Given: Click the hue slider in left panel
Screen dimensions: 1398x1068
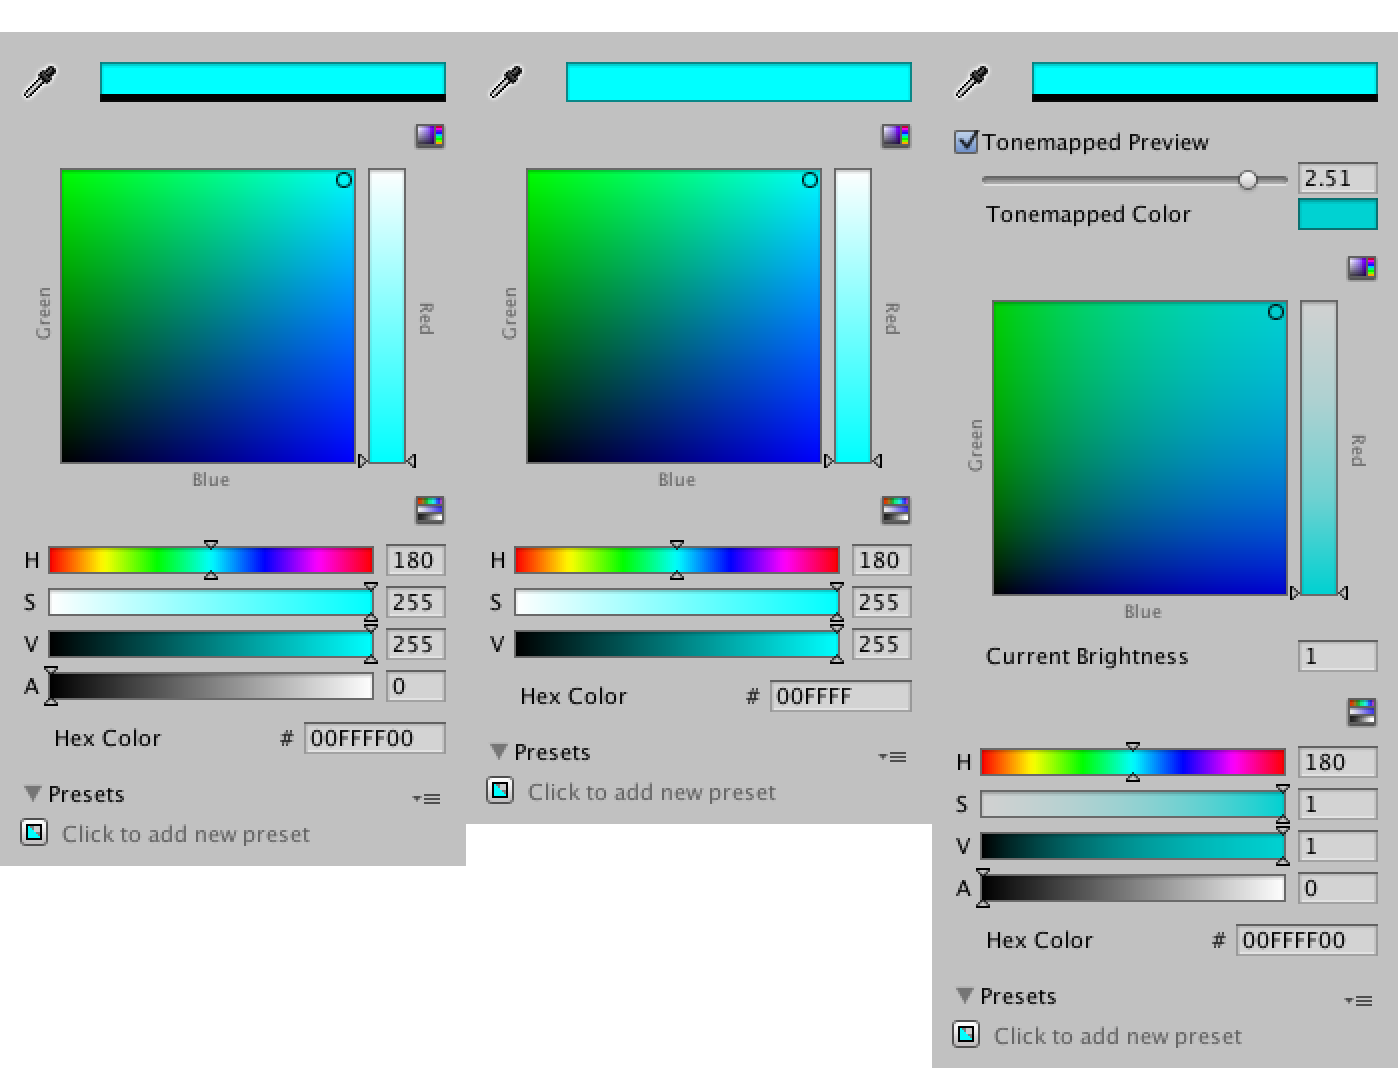Looking at the screenshot, I should pos(211,560).
